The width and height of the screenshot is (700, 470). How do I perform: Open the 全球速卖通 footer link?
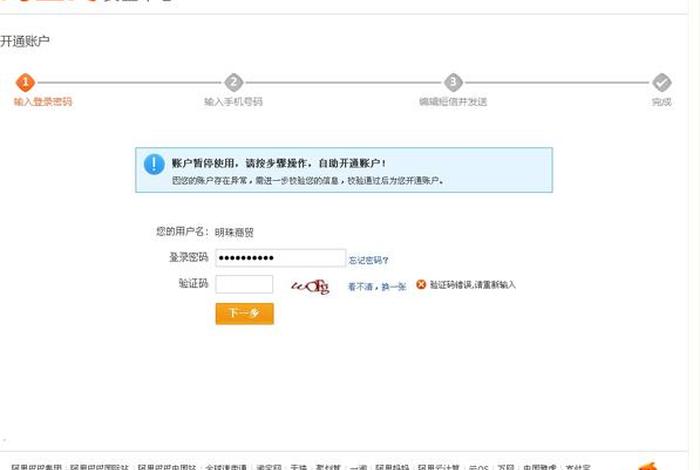coord(225,467)
